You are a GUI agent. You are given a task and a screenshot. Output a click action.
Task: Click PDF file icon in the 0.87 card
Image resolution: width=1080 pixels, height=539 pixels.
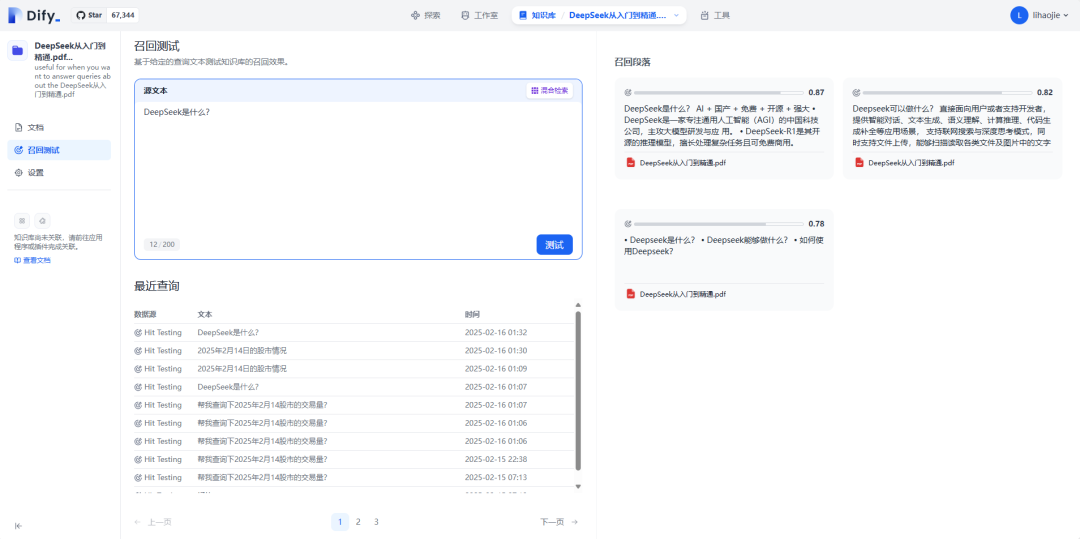630,163
